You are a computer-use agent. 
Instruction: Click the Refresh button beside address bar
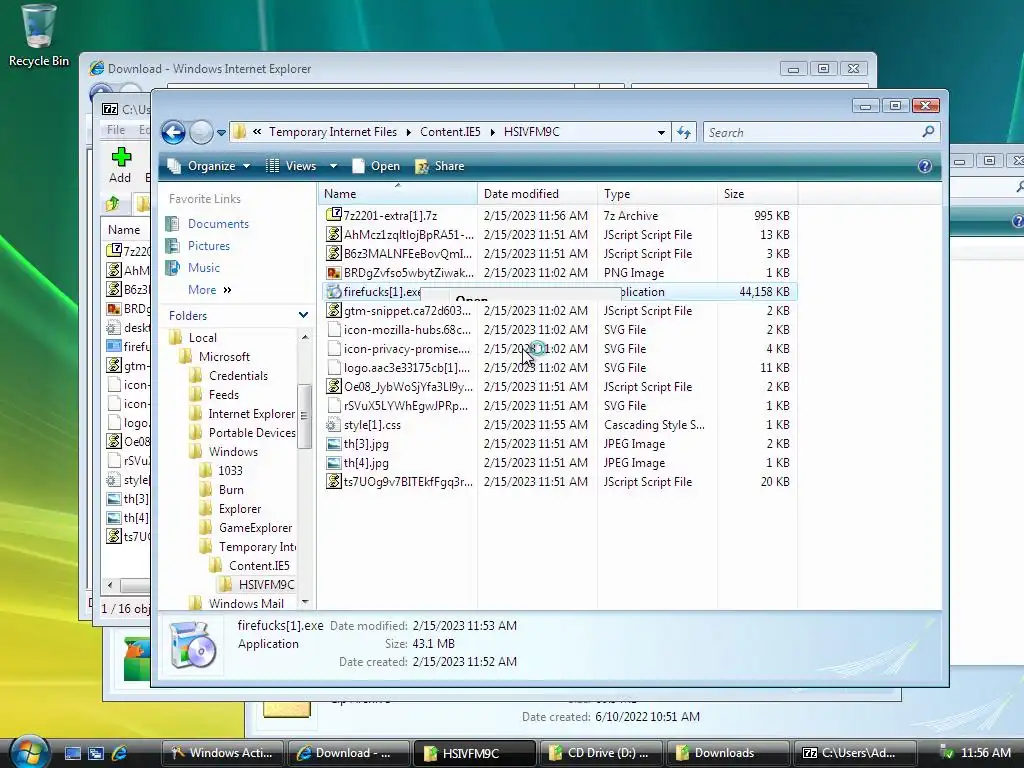[x=684, y=133]
